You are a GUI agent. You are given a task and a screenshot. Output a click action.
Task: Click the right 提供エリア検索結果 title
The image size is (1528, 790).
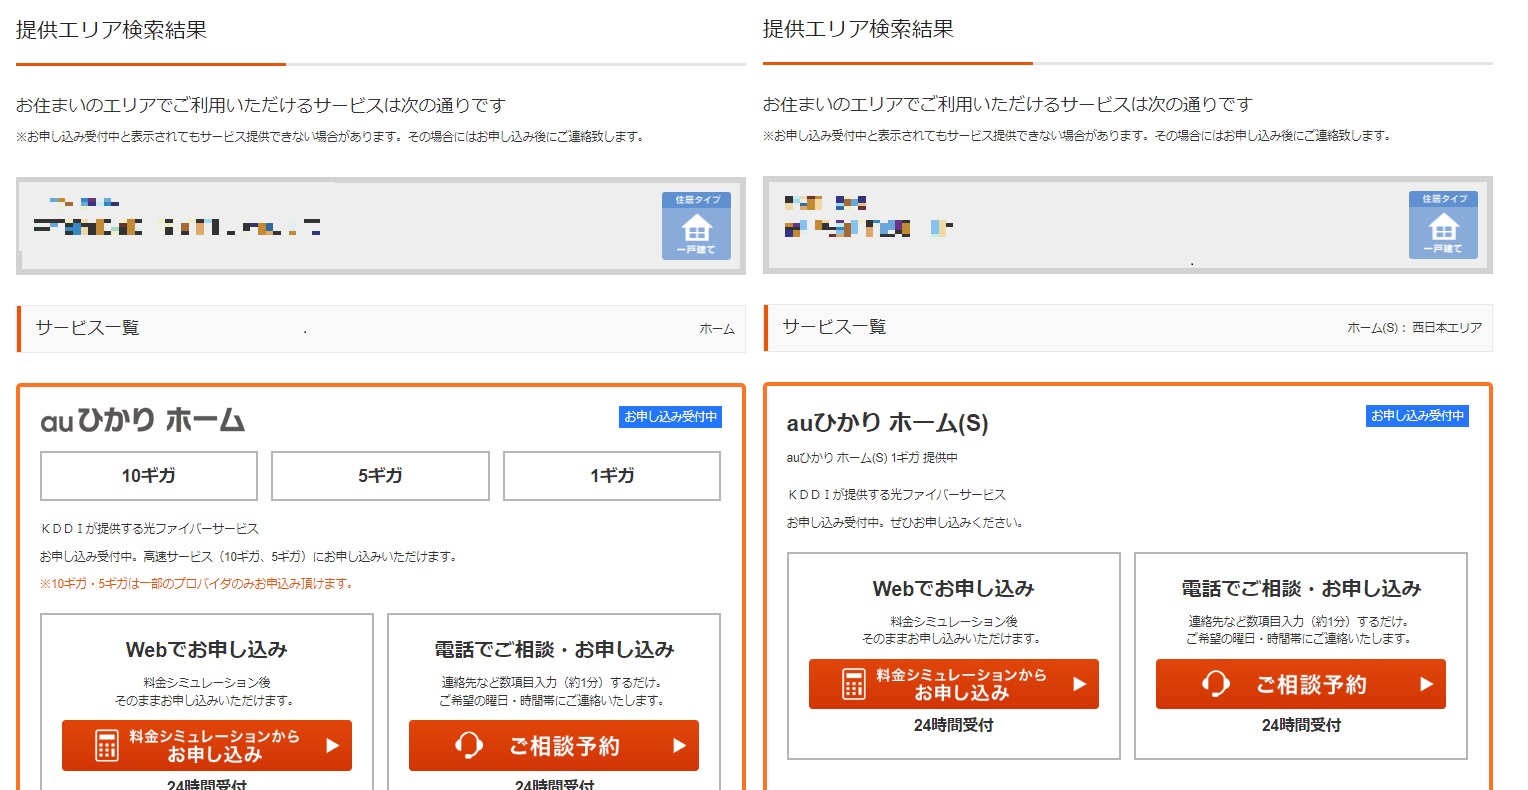[x=858, y=29]
